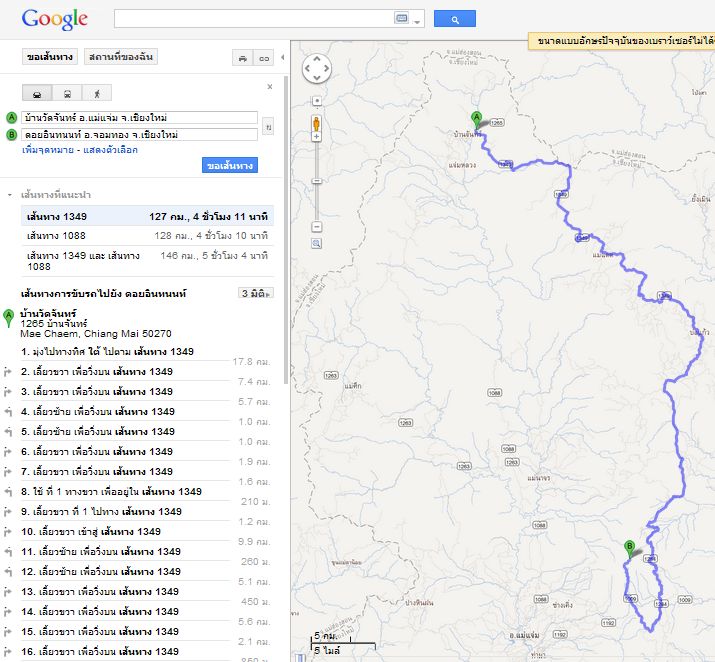Open the 3 มิติ dropdown
Image resolution: width=715 pixels, height=662 pixels.
[x=256, y=293]
